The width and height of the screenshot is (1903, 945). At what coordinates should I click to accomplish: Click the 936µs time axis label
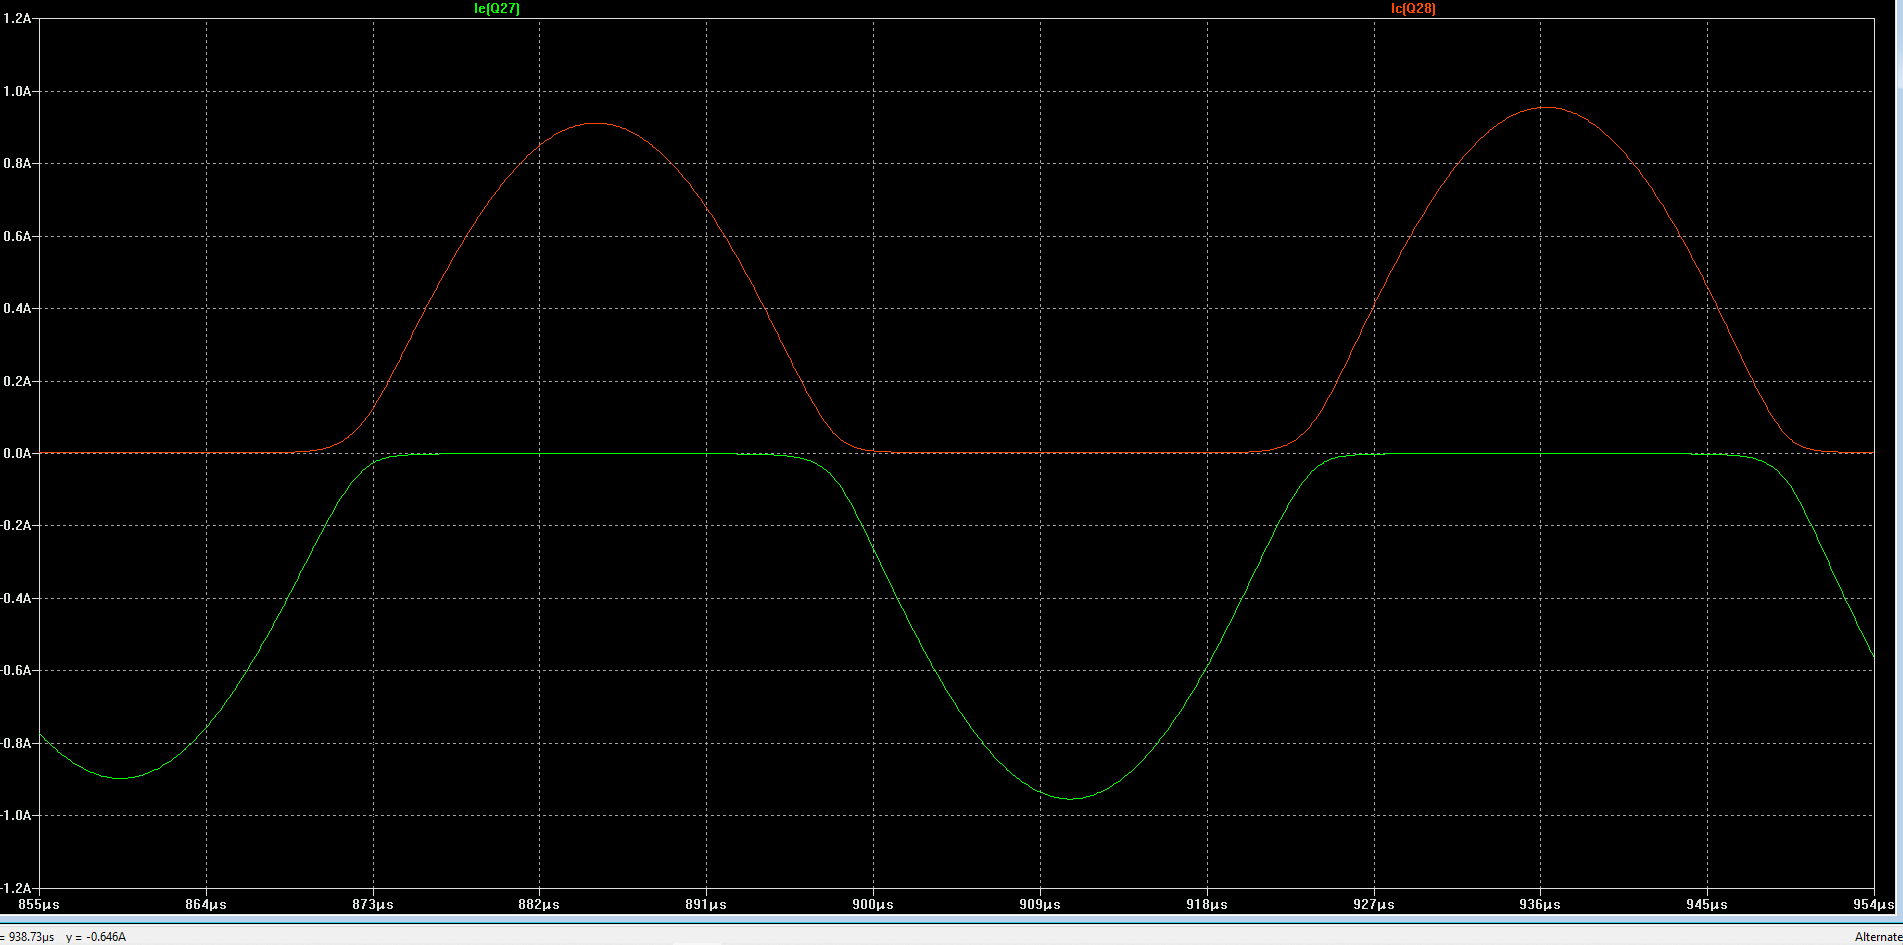1540,904
